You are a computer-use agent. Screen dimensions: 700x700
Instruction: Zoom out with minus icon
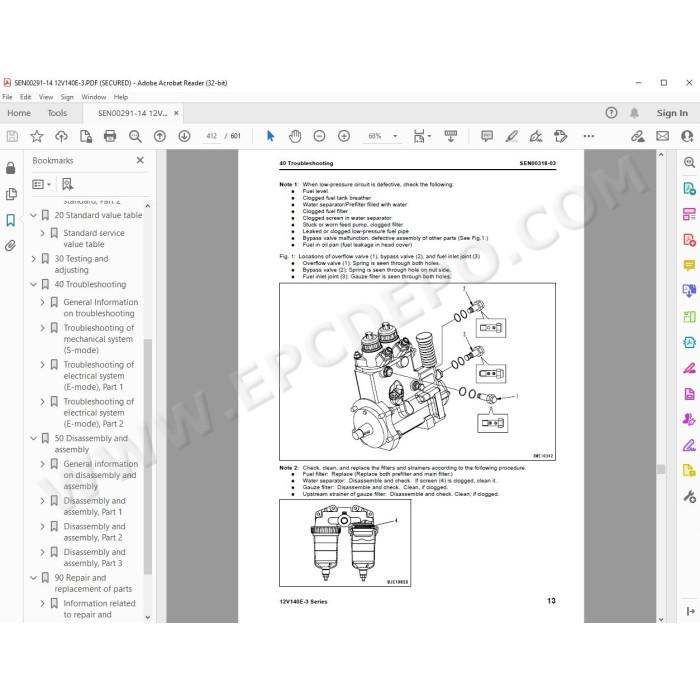319,136
